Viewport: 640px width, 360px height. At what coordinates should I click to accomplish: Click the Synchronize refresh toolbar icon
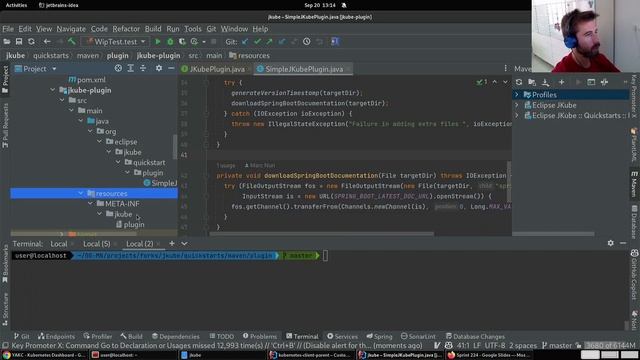point(31,42)
